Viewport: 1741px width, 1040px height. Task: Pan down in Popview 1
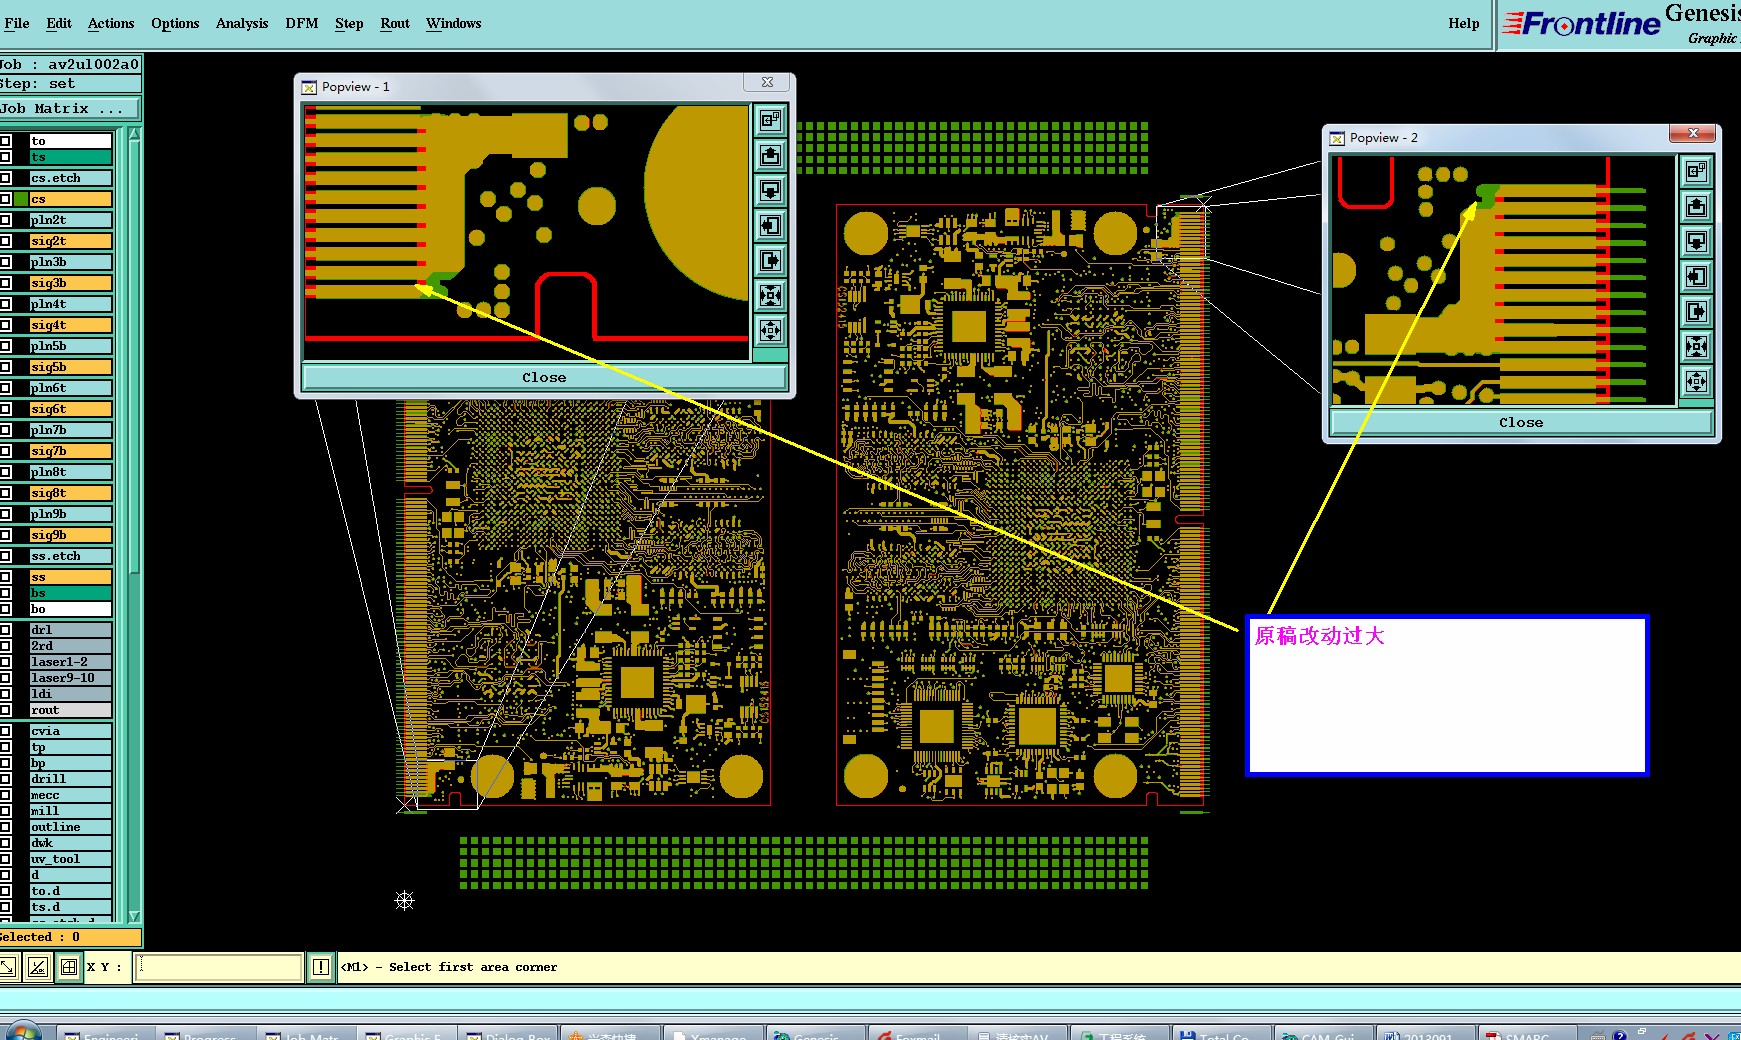pos(770,190)
